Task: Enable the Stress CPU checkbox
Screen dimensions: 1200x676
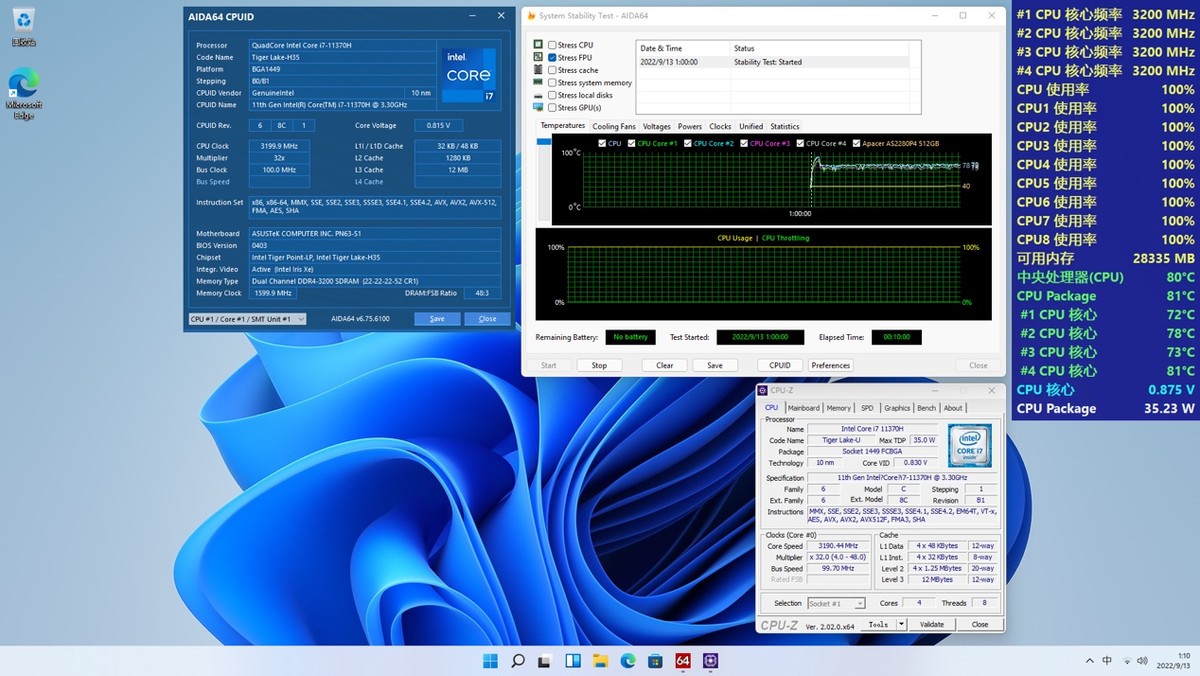Action: coord(552,45)
